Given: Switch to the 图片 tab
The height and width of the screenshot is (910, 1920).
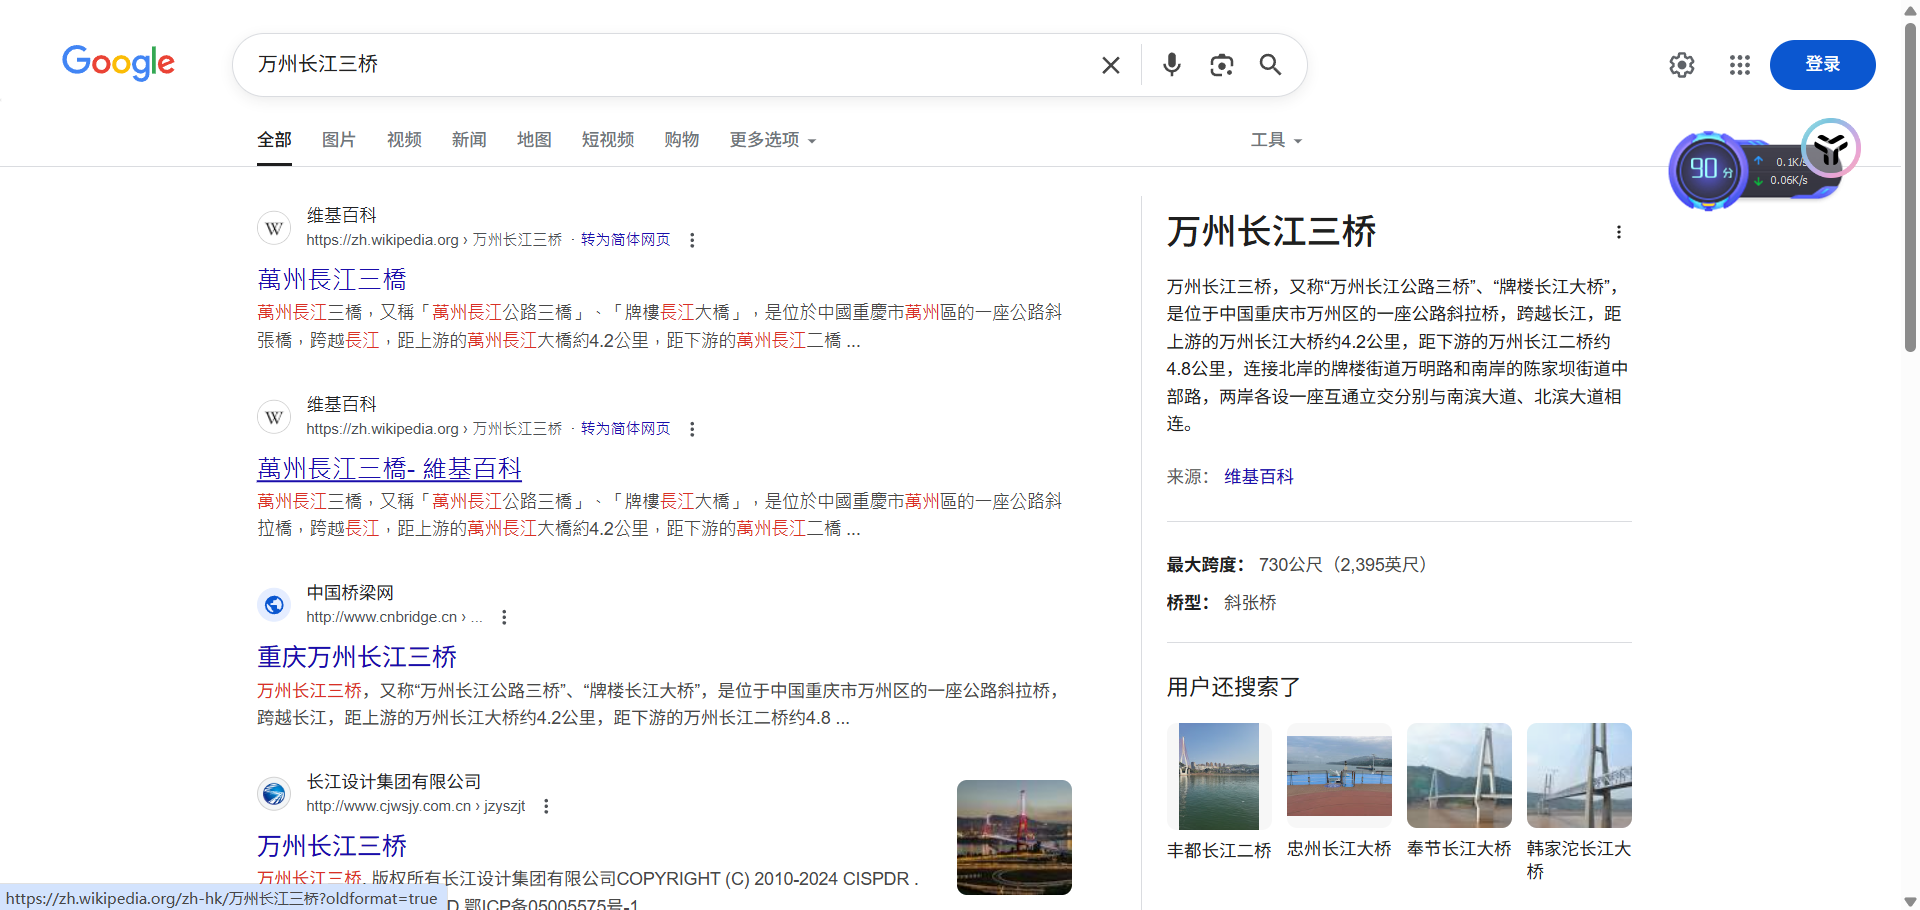Looking at the screenshot, I should pyautogui.click(x=338, y=140).
